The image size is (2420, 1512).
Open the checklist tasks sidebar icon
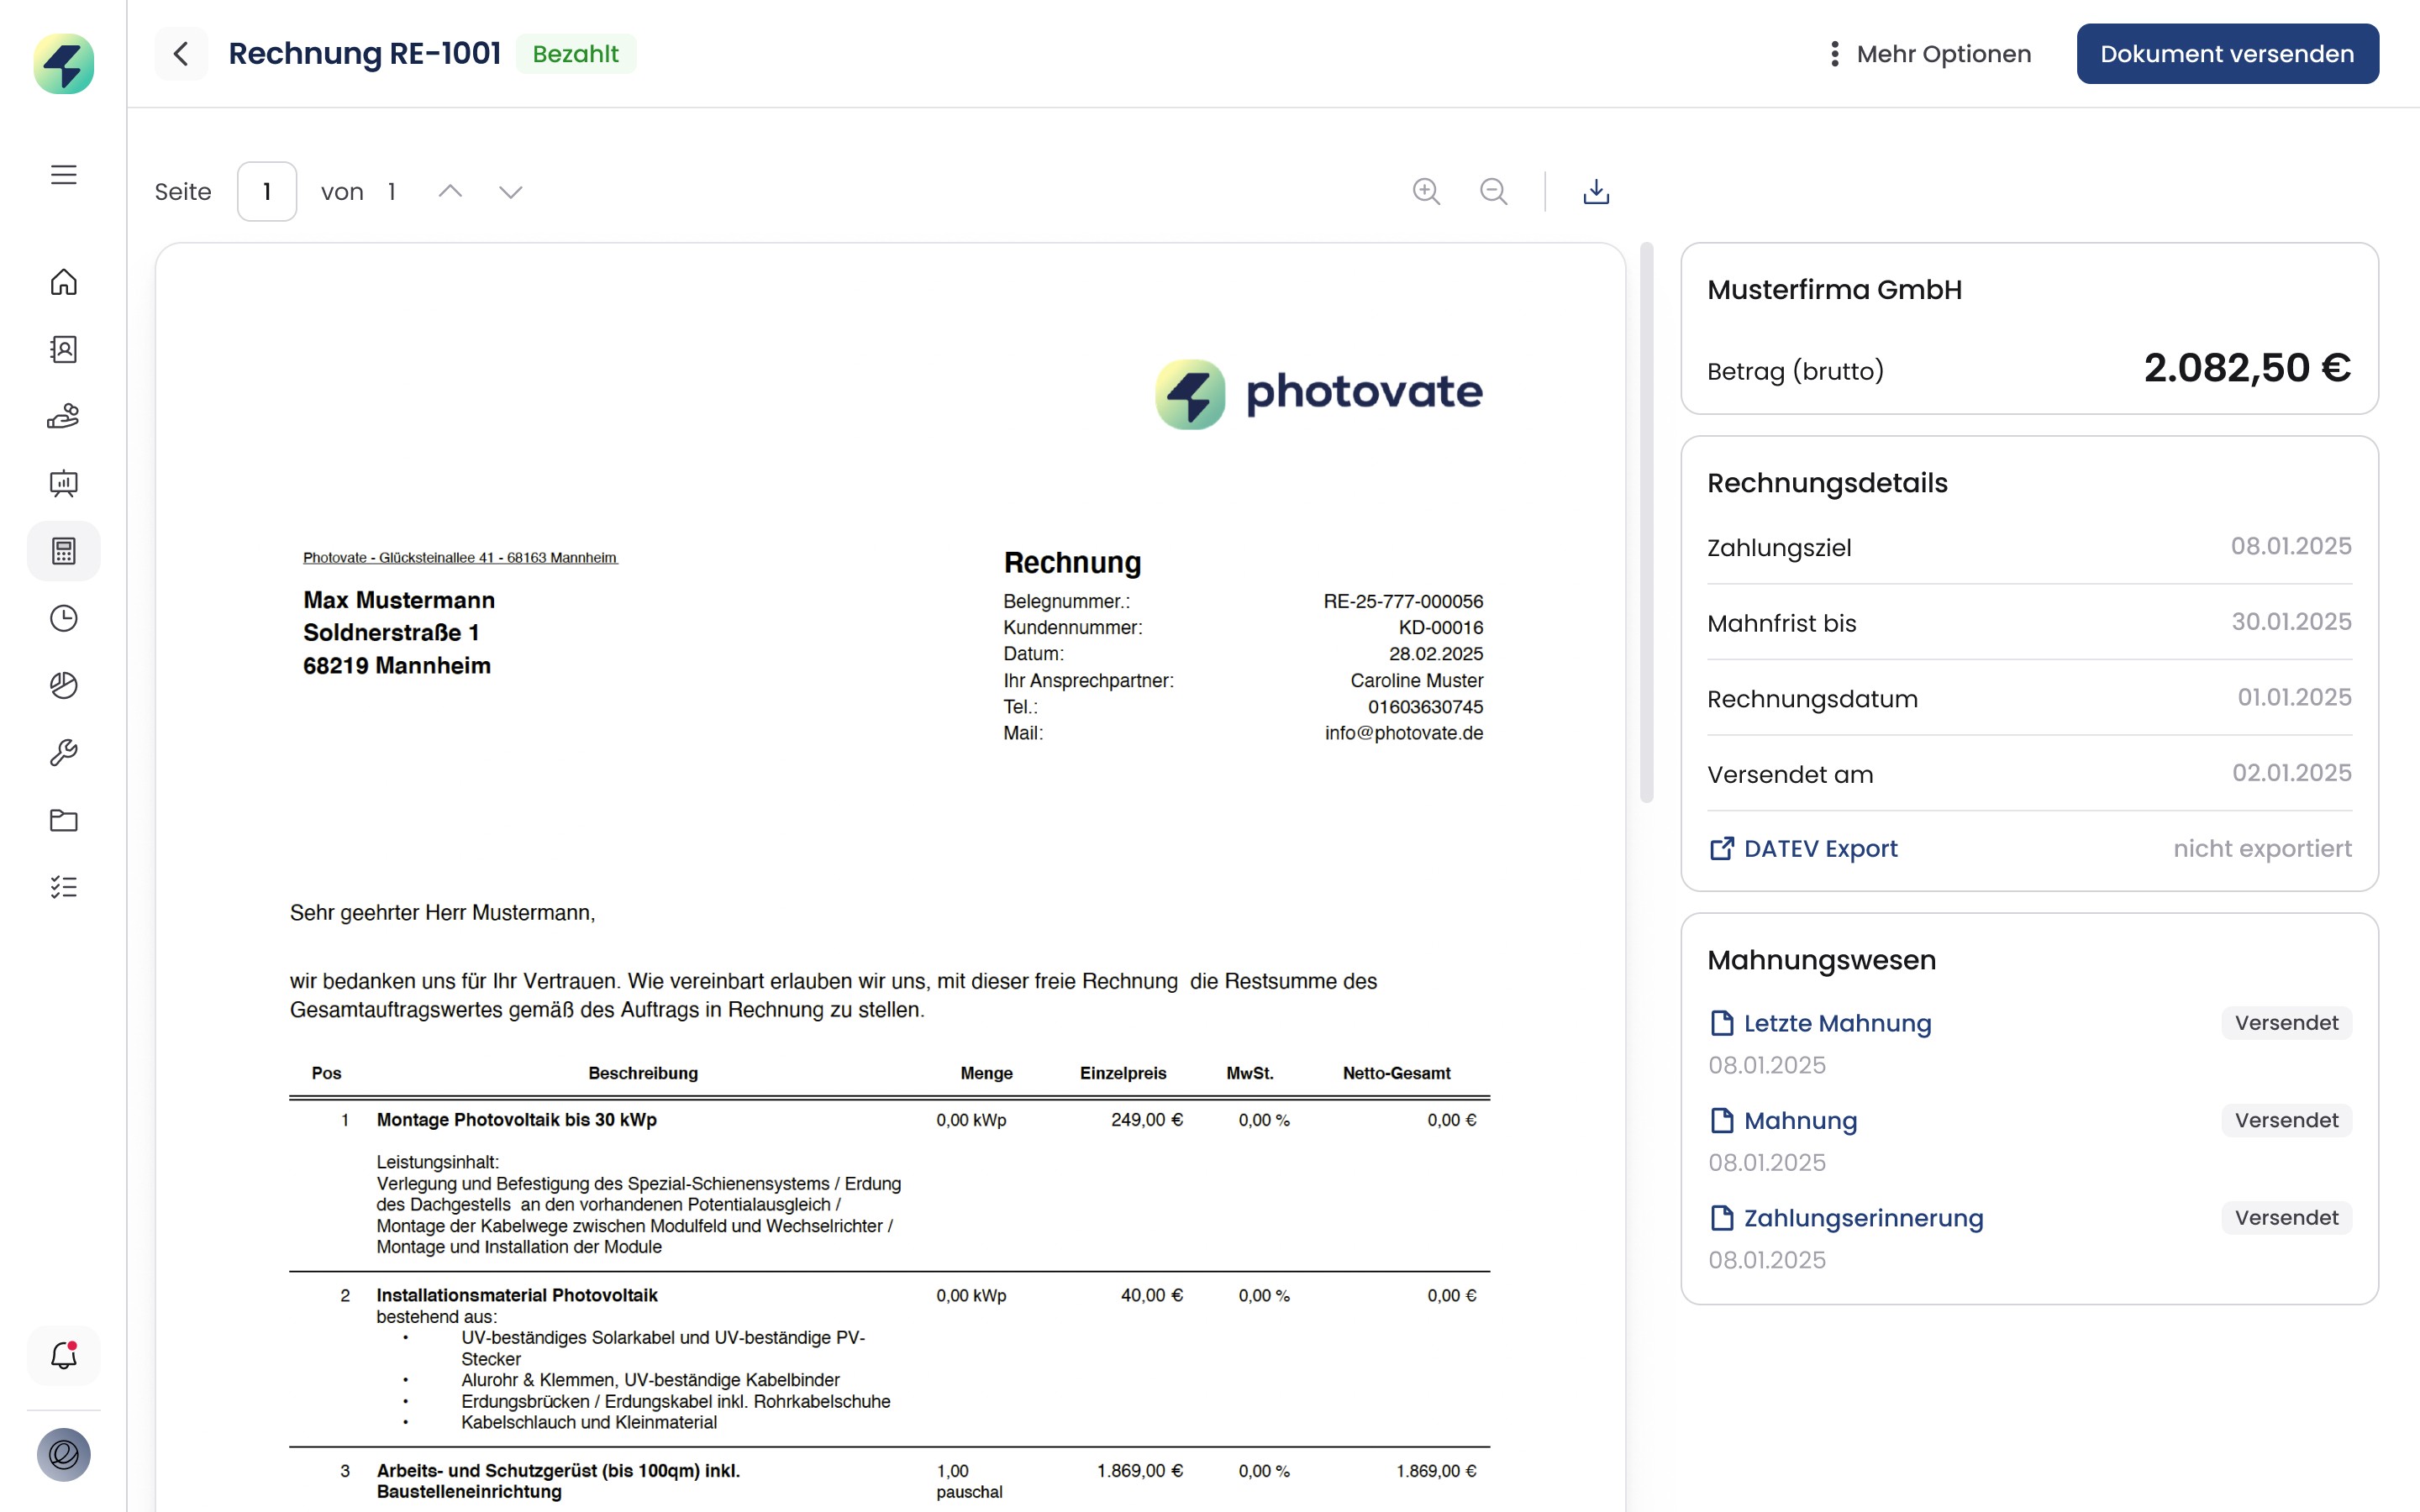click(64, 887)
